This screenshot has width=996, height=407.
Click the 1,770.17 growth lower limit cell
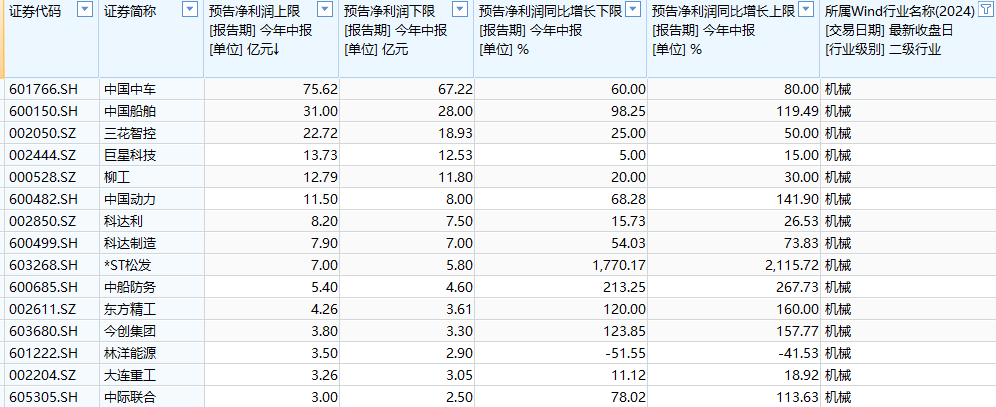607,265
